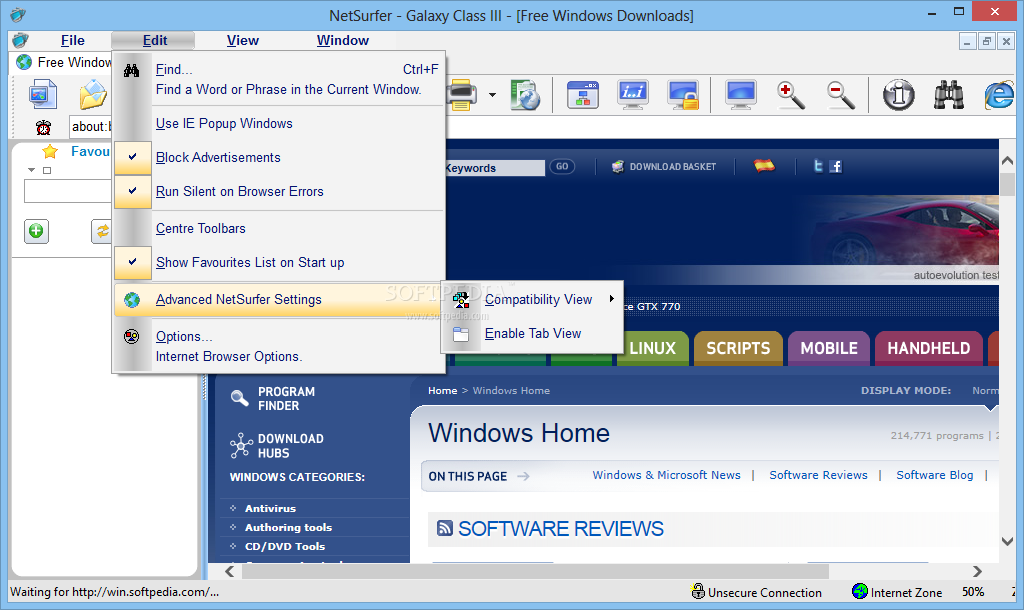
Task: Toggle Use IE Popup Windows
Action: click(280, 123)
